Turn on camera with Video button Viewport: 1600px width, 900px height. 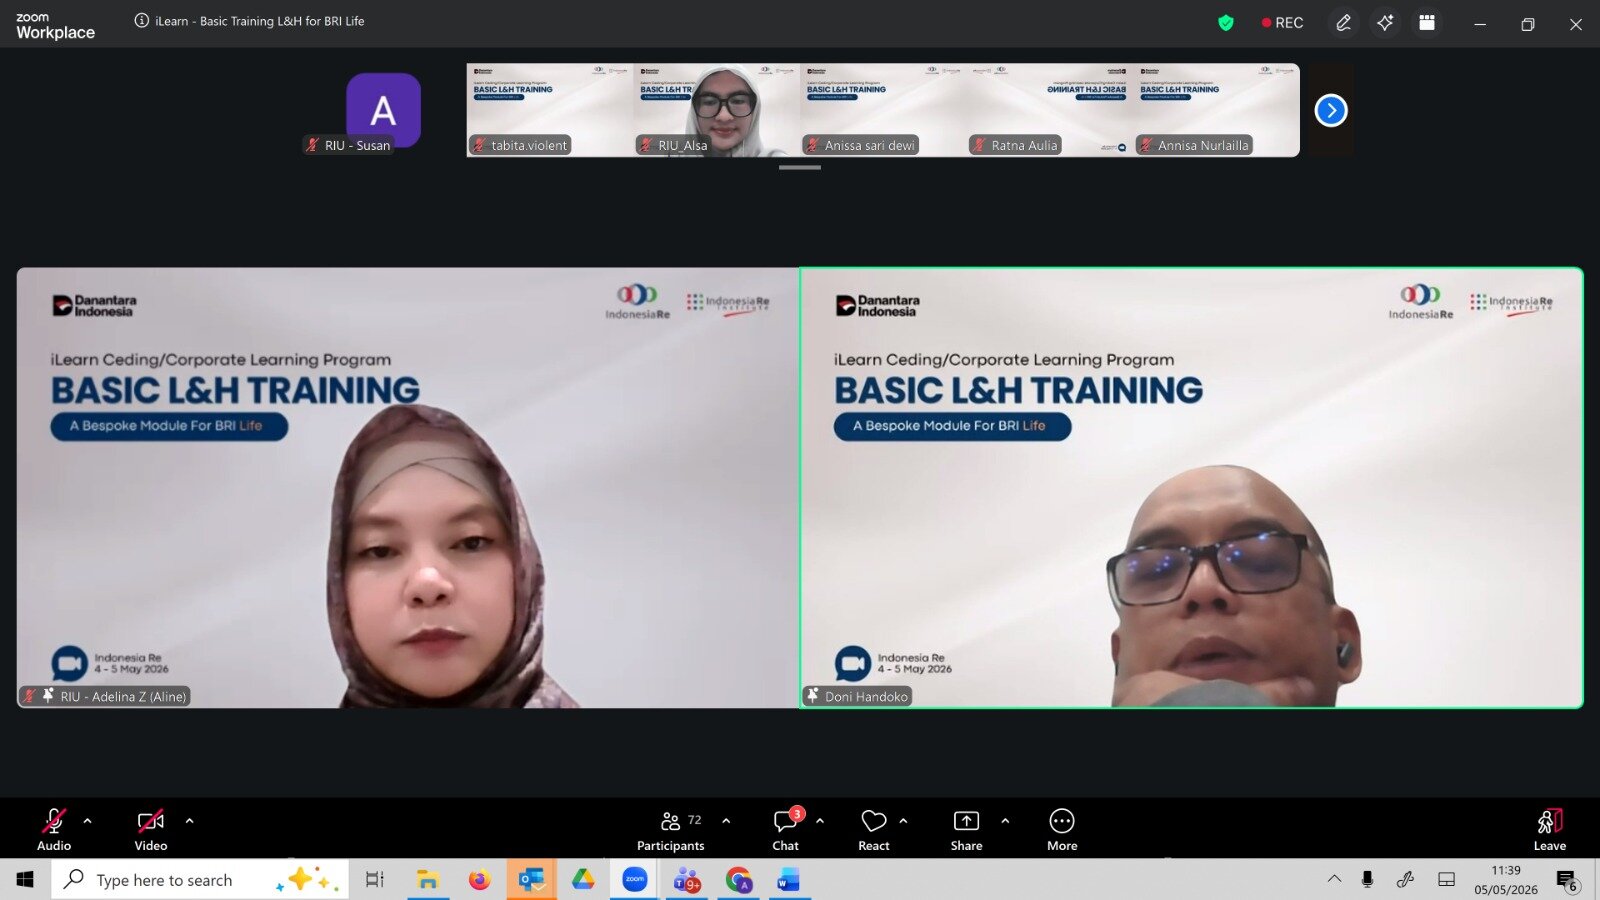click(x=151, y=829)
